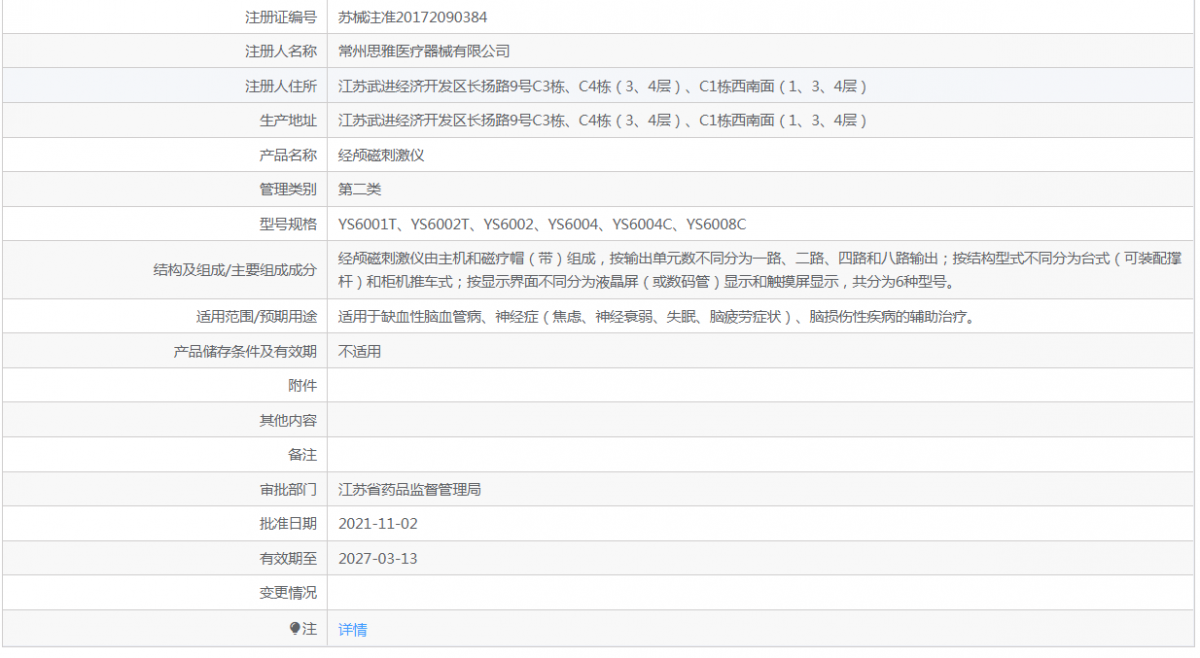
Task: Click the 产品储存条件及有效期 label
Action: 245,352
